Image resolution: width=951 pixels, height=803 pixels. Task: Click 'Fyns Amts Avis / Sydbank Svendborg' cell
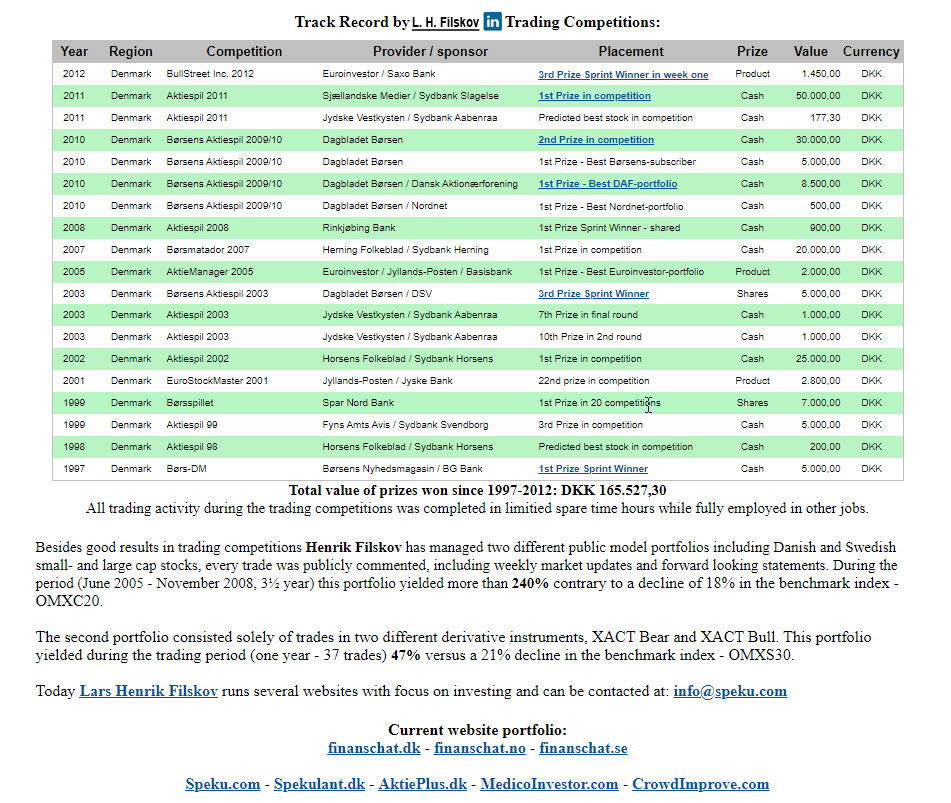405,425
